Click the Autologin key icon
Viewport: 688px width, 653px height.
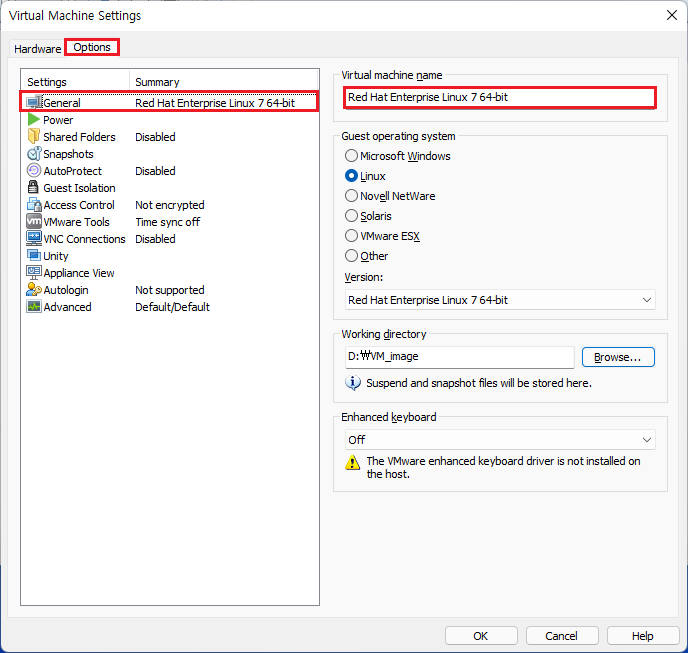34,290
